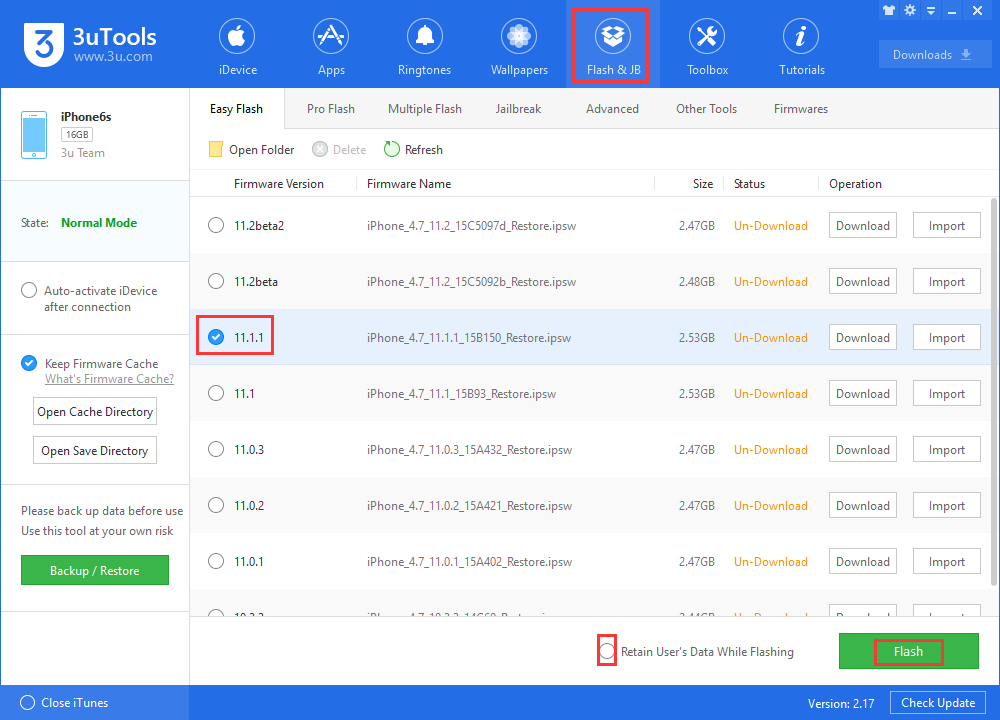
Task: Select firmware 11.1.1 radio button
Action: pyautogui.click(x=216, y=337)
